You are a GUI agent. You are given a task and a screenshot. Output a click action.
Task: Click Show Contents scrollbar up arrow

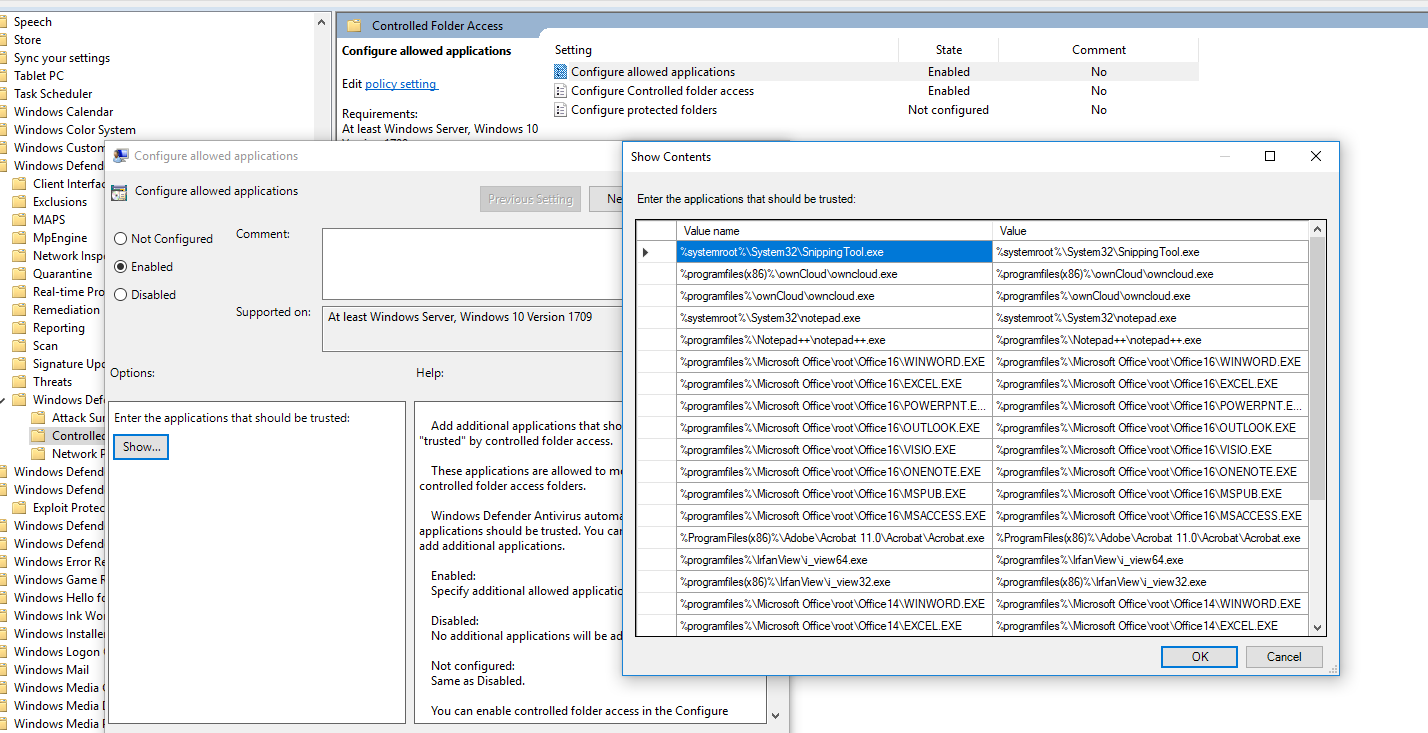1317,229
